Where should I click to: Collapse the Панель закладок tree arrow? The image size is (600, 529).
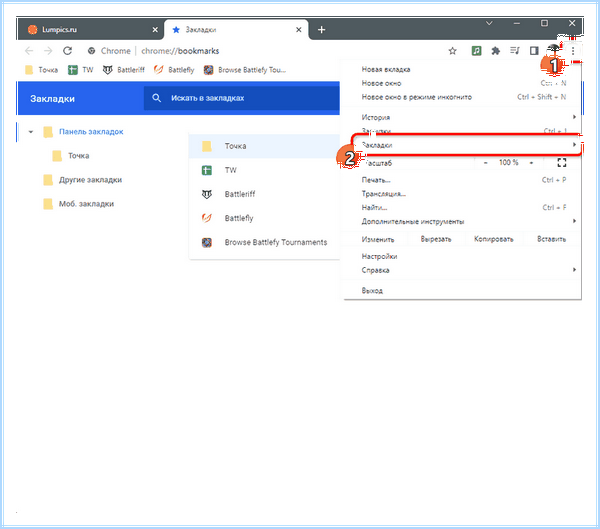(31, 132)
